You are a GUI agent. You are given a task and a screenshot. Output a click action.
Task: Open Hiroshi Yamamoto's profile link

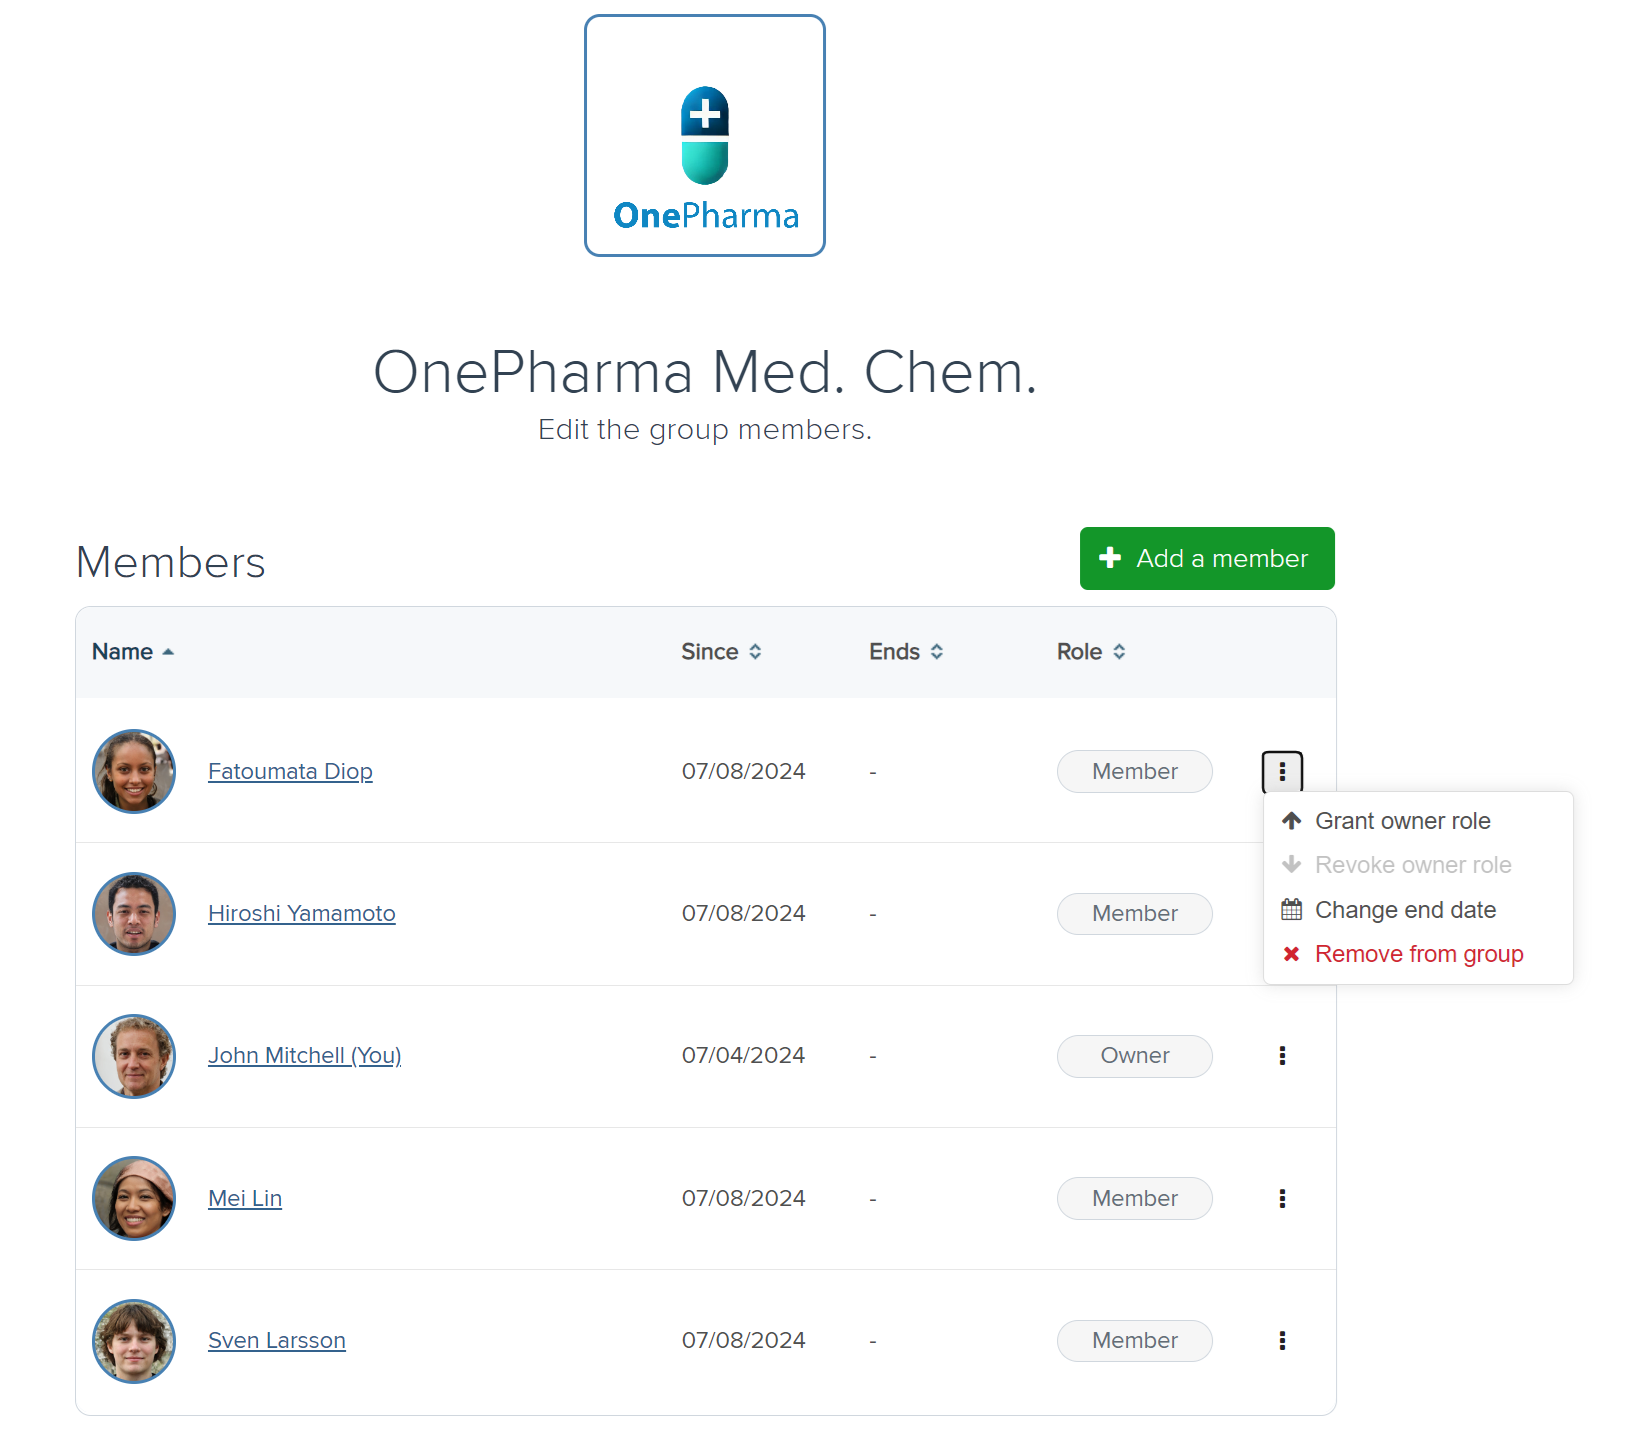point(302,914)
